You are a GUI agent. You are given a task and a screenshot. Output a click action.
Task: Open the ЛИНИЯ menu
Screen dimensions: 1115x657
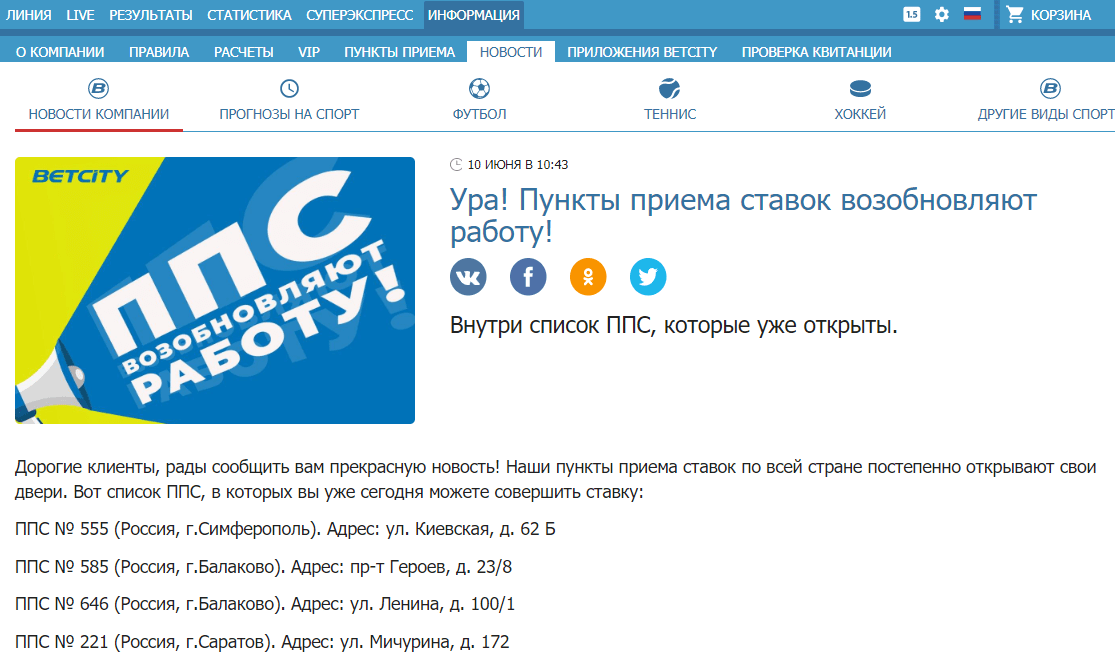pyautogui.click(x=28, y=15)
